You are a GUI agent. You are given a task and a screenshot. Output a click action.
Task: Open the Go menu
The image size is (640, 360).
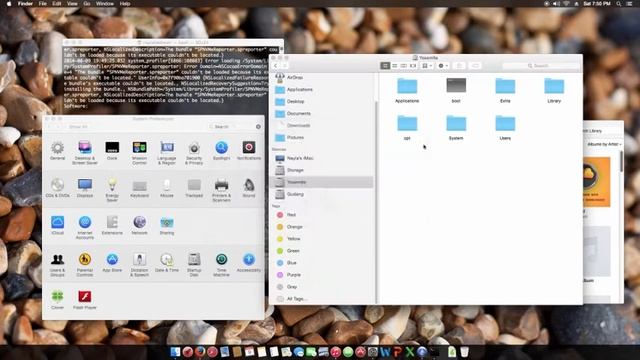[x=87, y=3]
